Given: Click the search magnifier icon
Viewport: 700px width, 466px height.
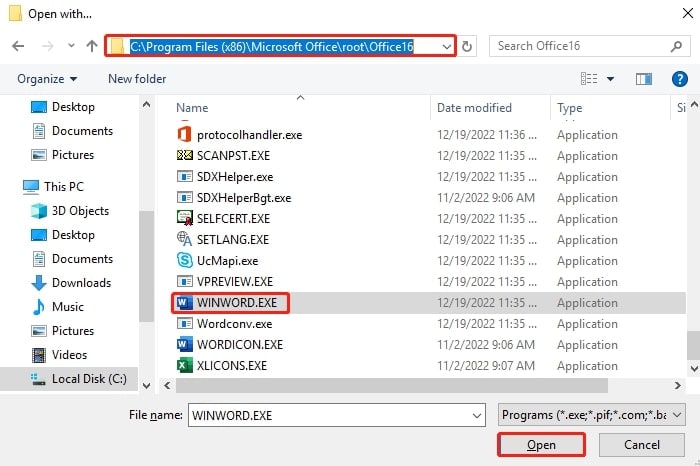Looking at the screenshot, I should (x=676, y=46).
